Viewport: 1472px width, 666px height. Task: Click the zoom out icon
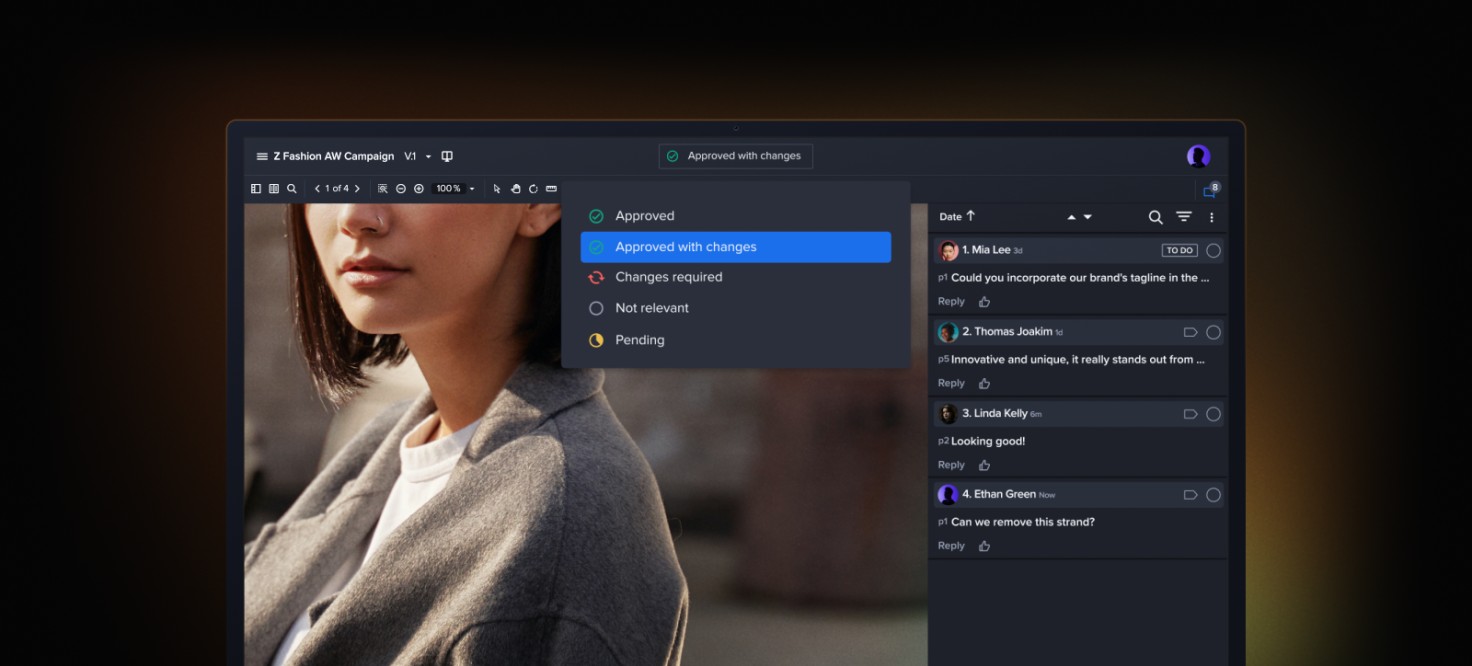pos(400,188)
